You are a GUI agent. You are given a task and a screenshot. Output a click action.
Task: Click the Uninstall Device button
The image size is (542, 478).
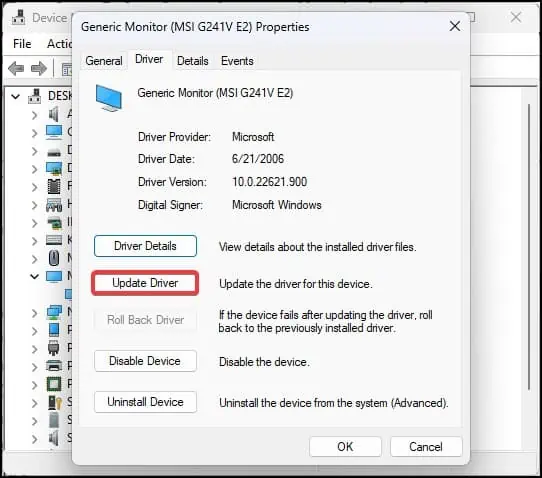[x=145, y=402]
